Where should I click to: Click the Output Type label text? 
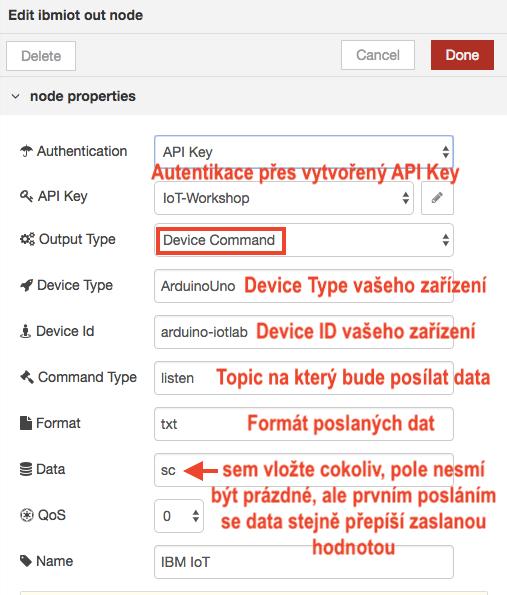tap(77, 239)
